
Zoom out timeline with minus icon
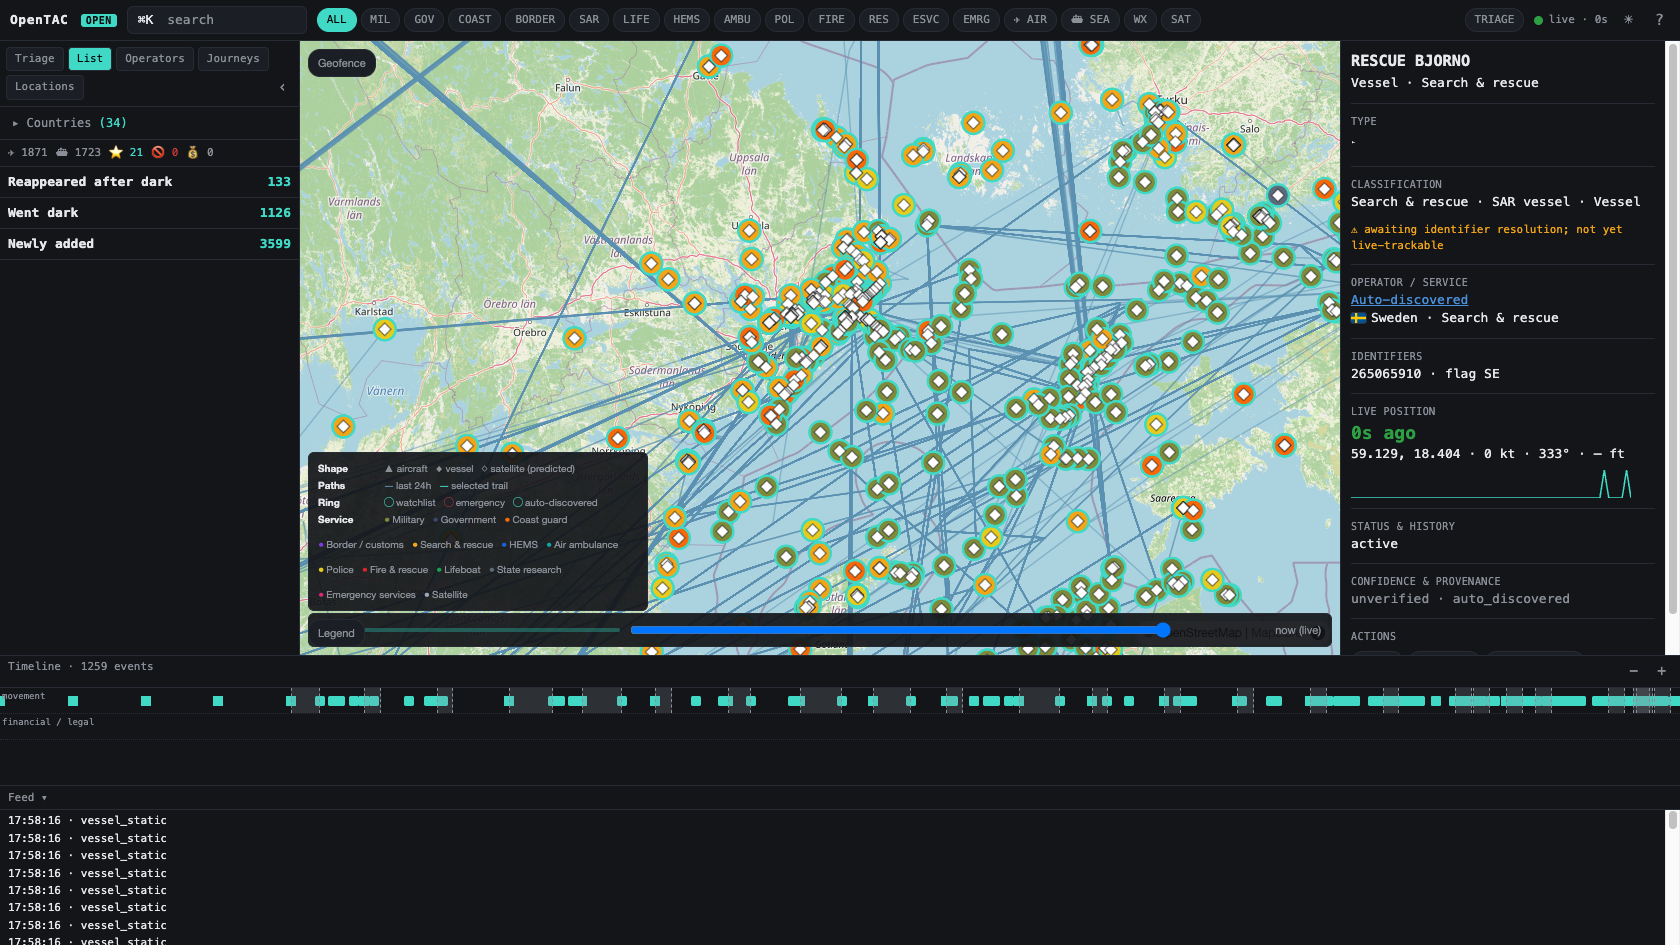point(1634,671)
